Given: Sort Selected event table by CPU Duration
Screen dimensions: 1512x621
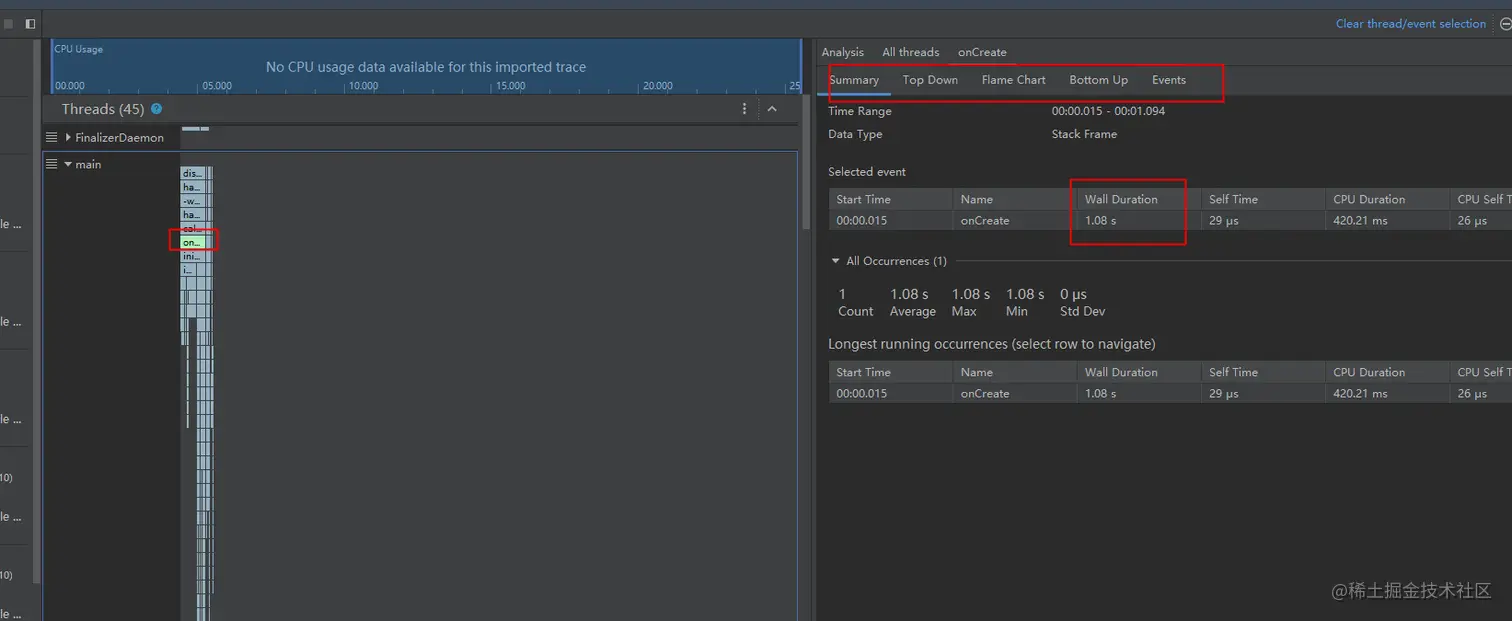Looking at the screenshot, I should [1386, 199].
